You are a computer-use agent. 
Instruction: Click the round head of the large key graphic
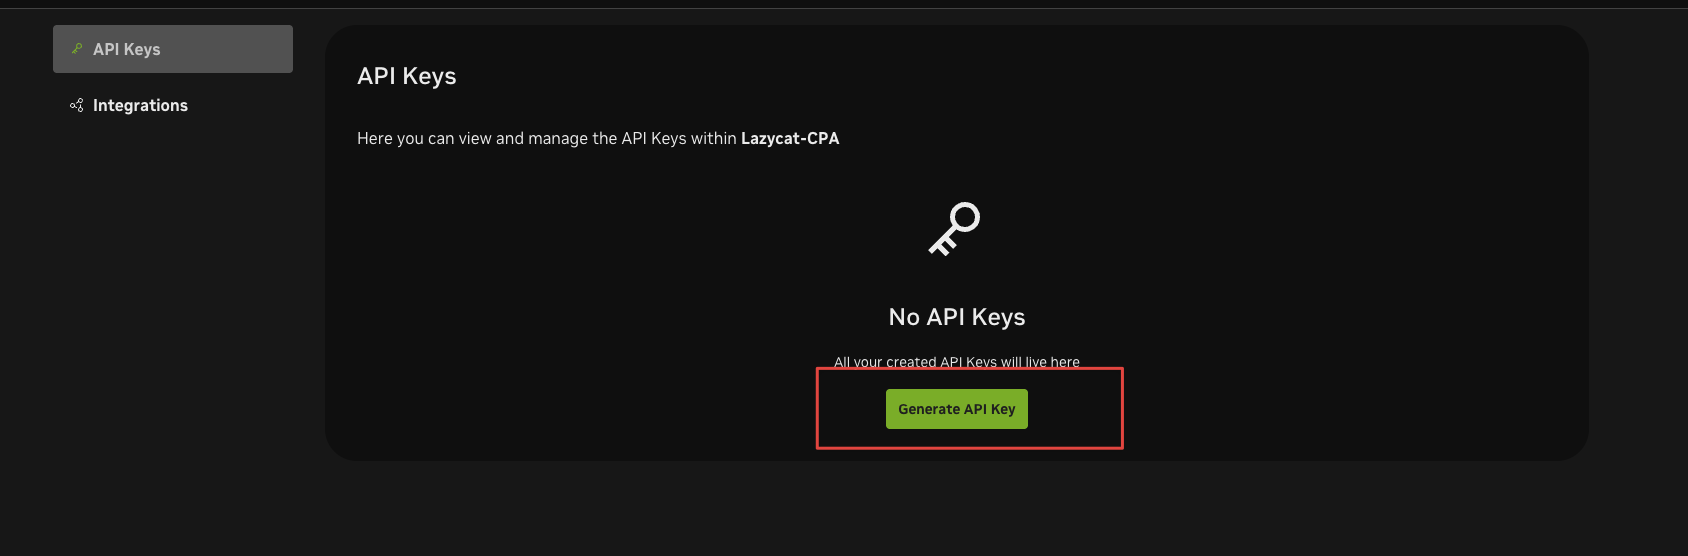(965, 217)
